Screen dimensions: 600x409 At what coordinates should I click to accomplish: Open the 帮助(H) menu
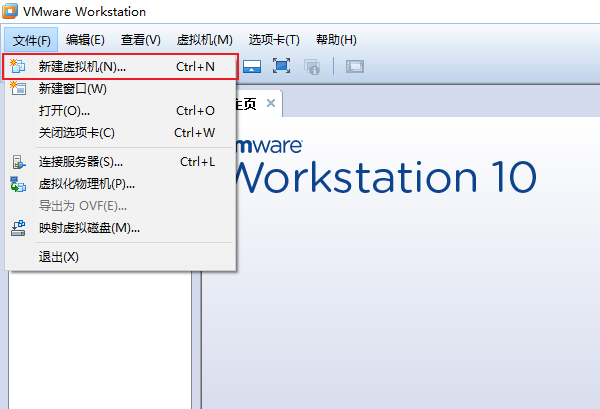click(336, 40)
